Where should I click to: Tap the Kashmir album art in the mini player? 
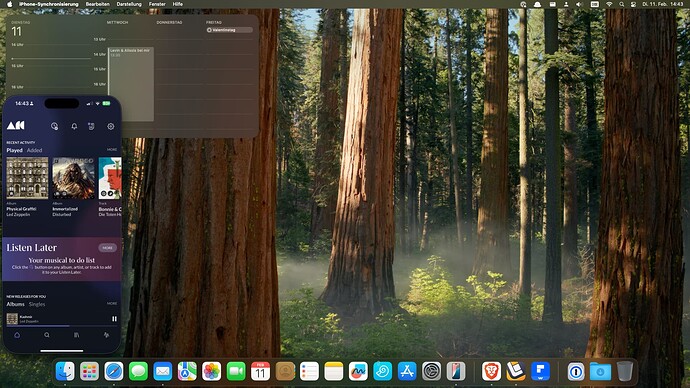coord(12,318)
